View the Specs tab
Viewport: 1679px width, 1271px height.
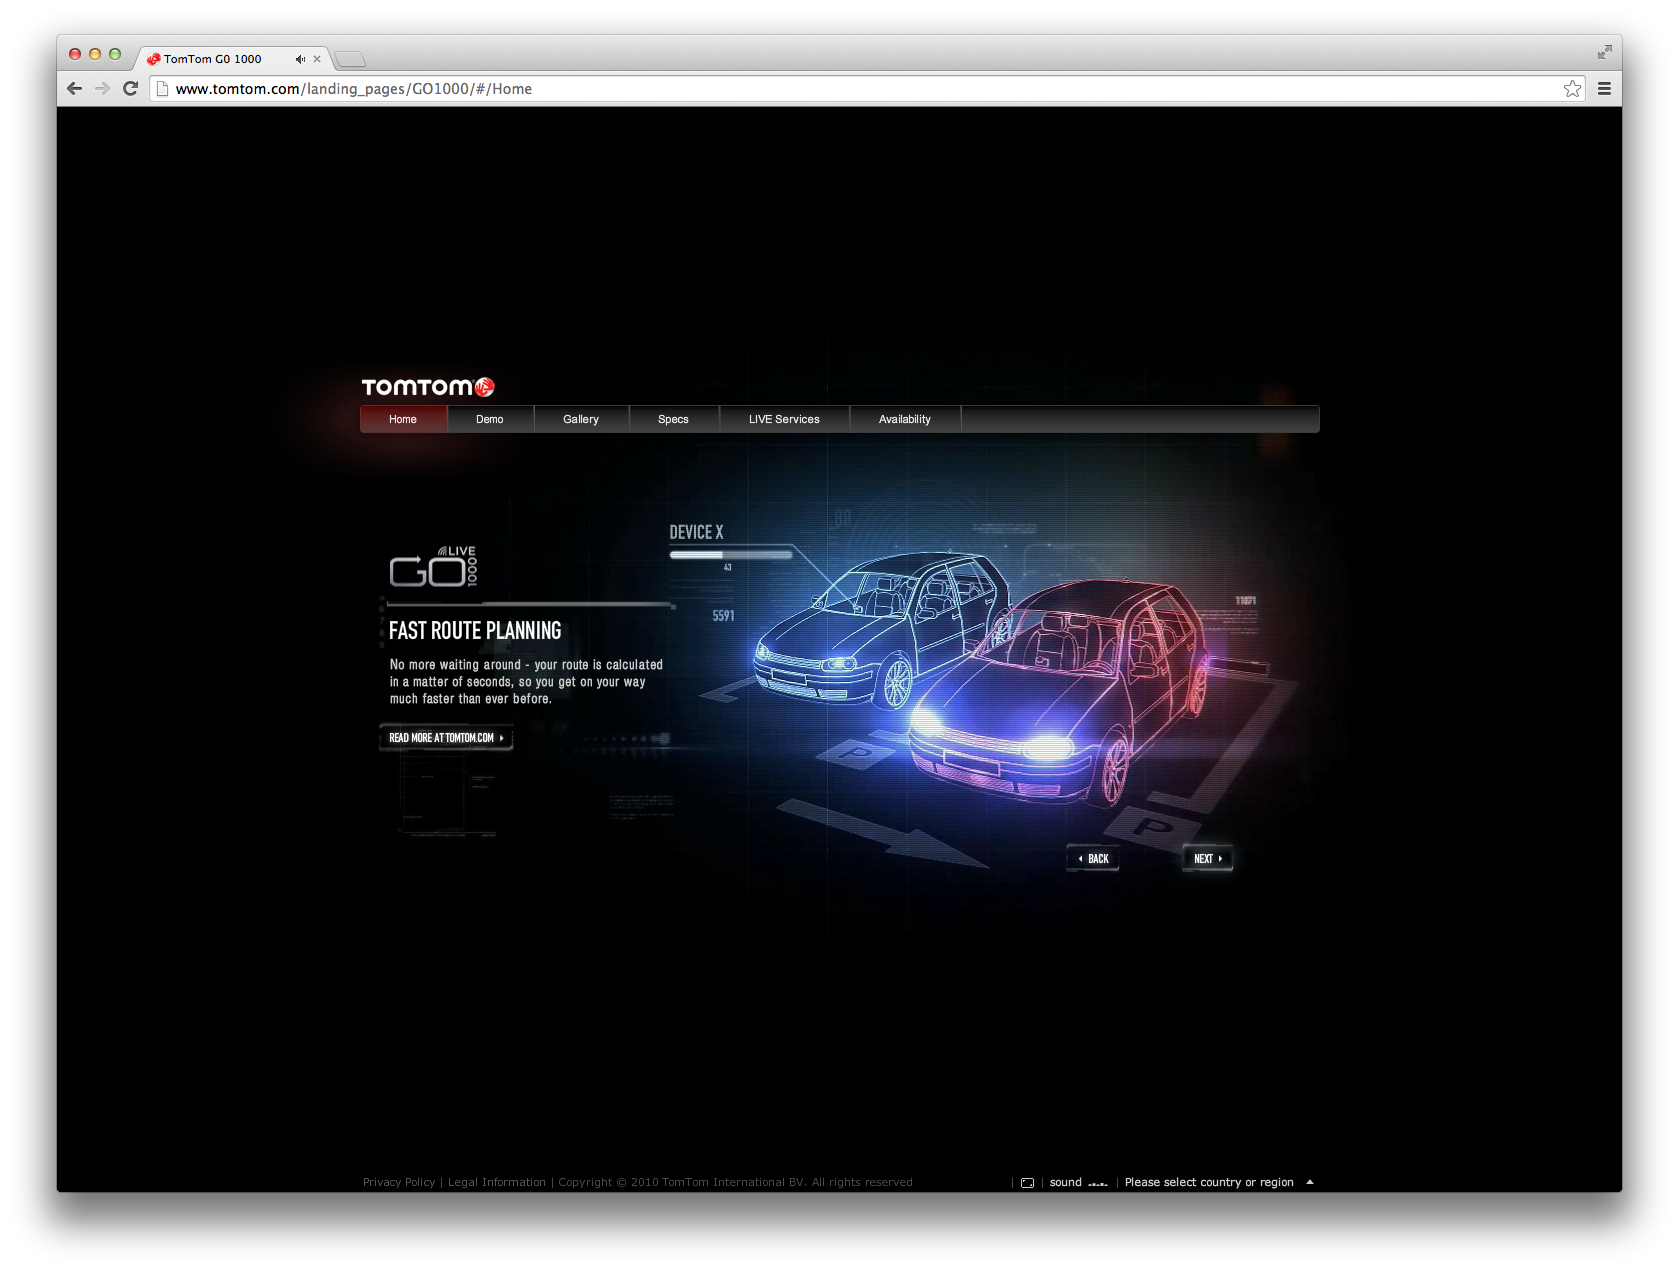[673, 419]
